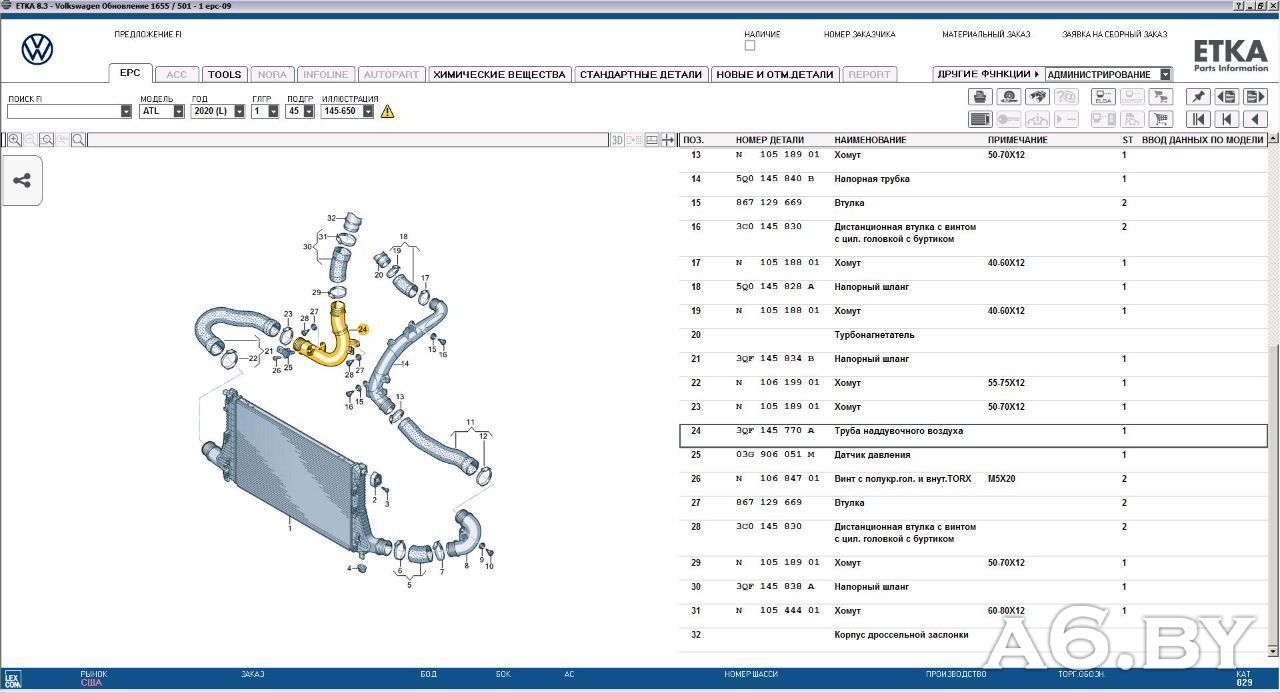1280x693 pixels.
Task: Open the ПОДГР subgroup 45 dropdown
Action: point(308,111)
